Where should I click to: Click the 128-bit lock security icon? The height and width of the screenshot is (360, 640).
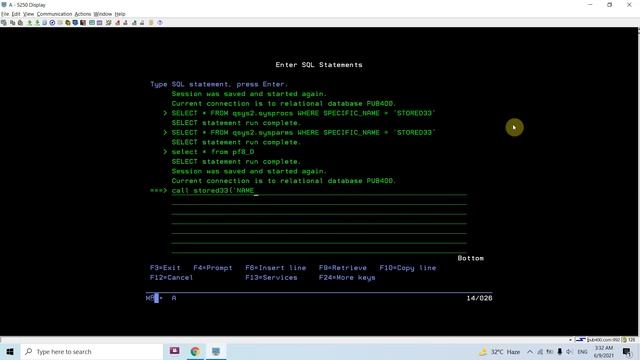coord(624,340)
